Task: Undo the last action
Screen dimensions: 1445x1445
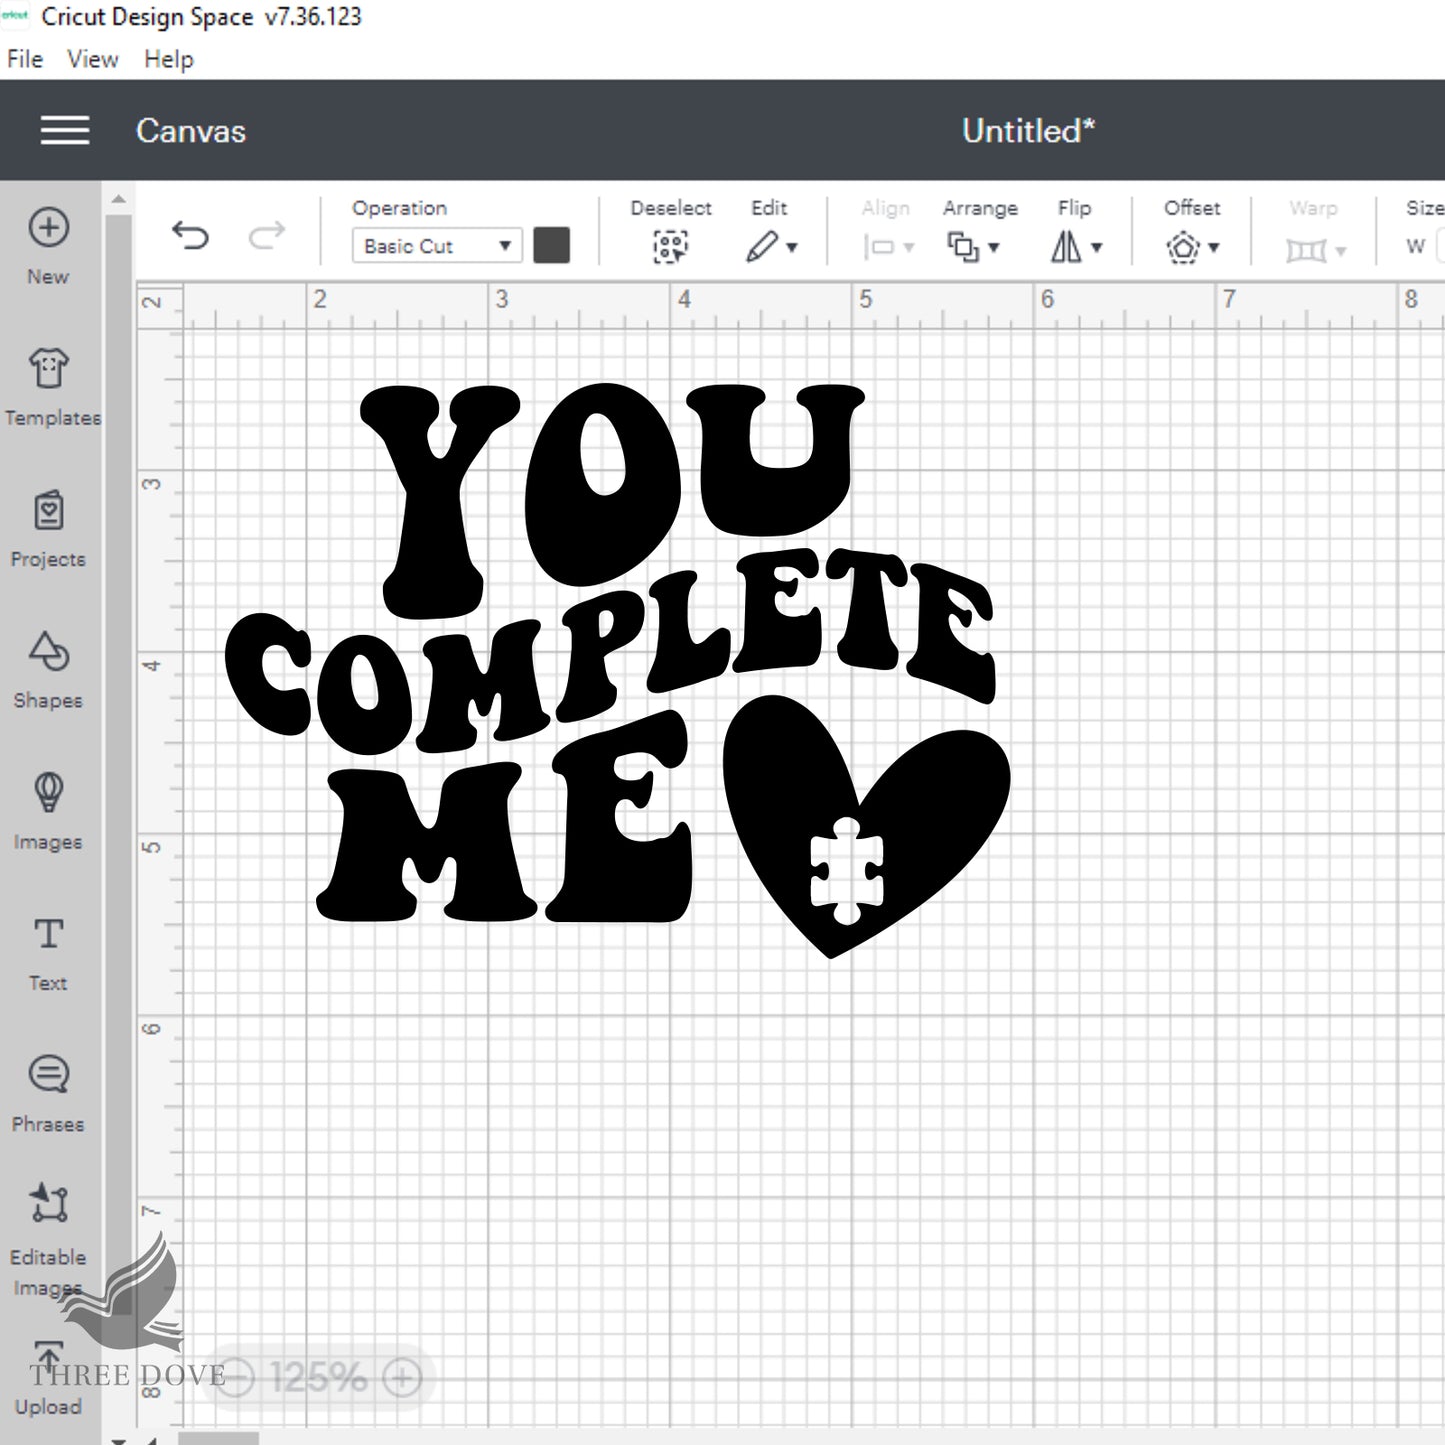Action: [190, 236]
